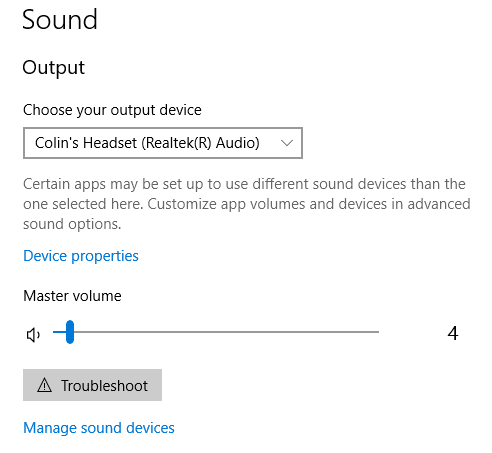492x453 pixels.
Task: Click the volume level number 4
Action: click(x=453, y=333)
